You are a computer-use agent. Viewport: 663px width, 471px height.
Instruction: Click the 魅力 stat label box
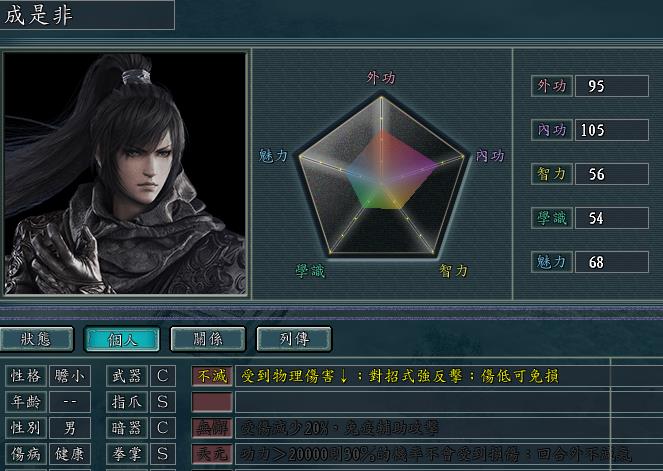click(552, 262)
